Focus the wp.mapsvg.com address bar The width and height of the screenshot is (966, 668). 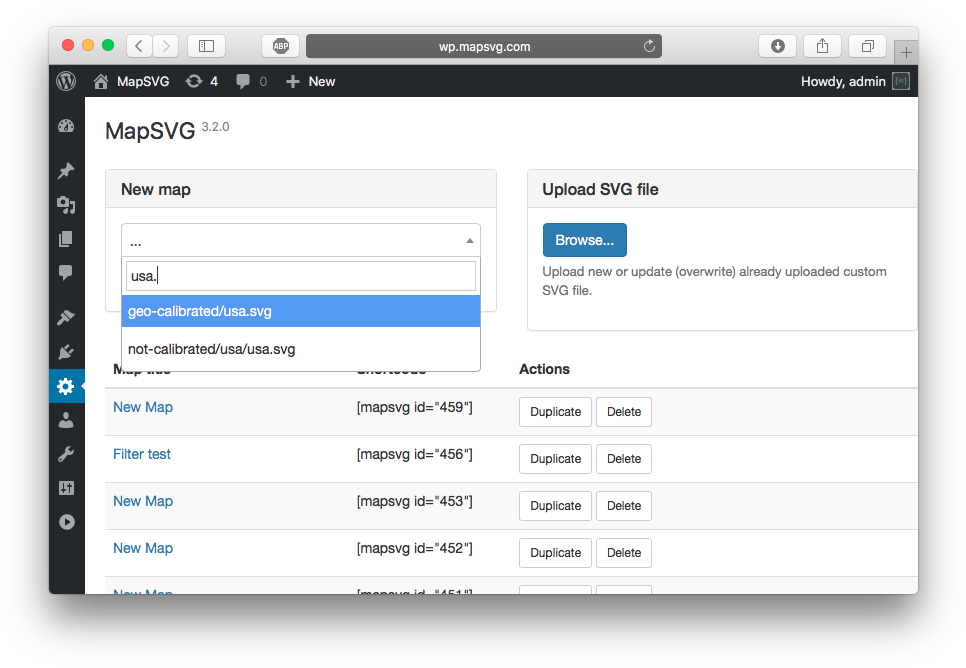point(484,46)
